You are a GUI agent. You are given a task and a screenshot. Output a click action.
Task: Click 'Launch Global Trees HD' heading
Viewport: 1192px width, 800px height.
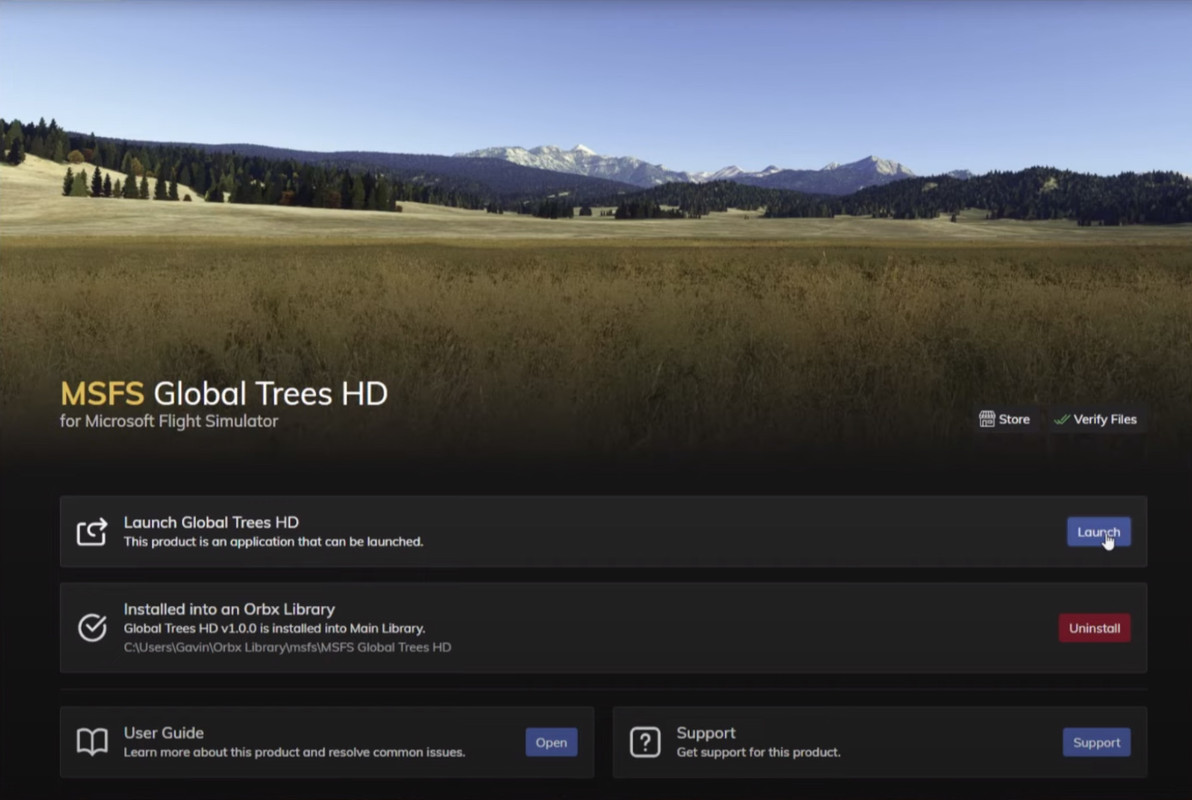tap(211, 522)
